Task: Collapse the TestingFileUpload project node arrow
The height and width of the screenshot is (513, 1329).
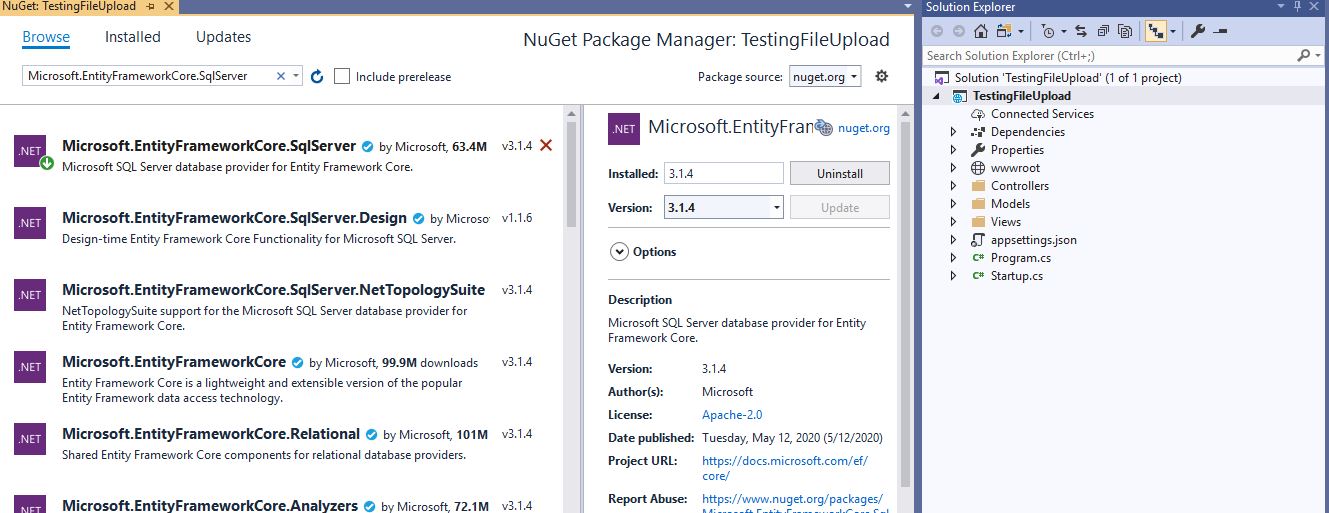Action: point(937,96)
